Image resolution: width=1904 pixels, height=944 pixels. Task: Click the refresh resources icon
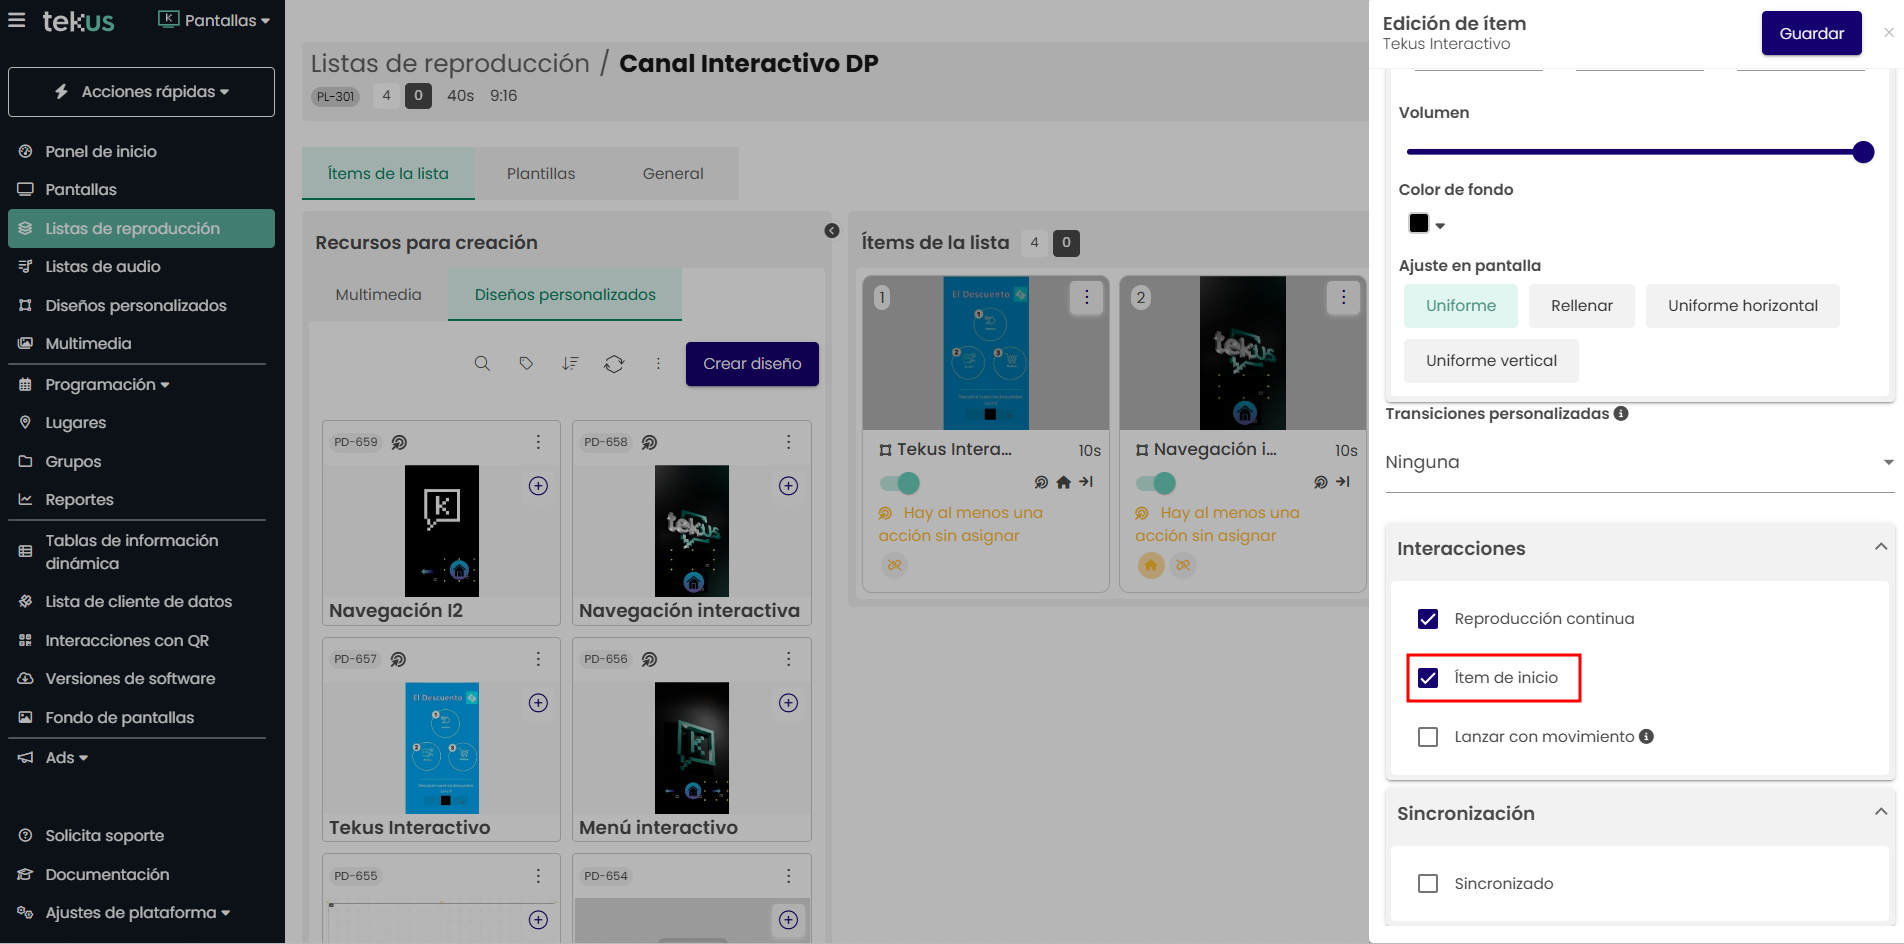(614, 364)
